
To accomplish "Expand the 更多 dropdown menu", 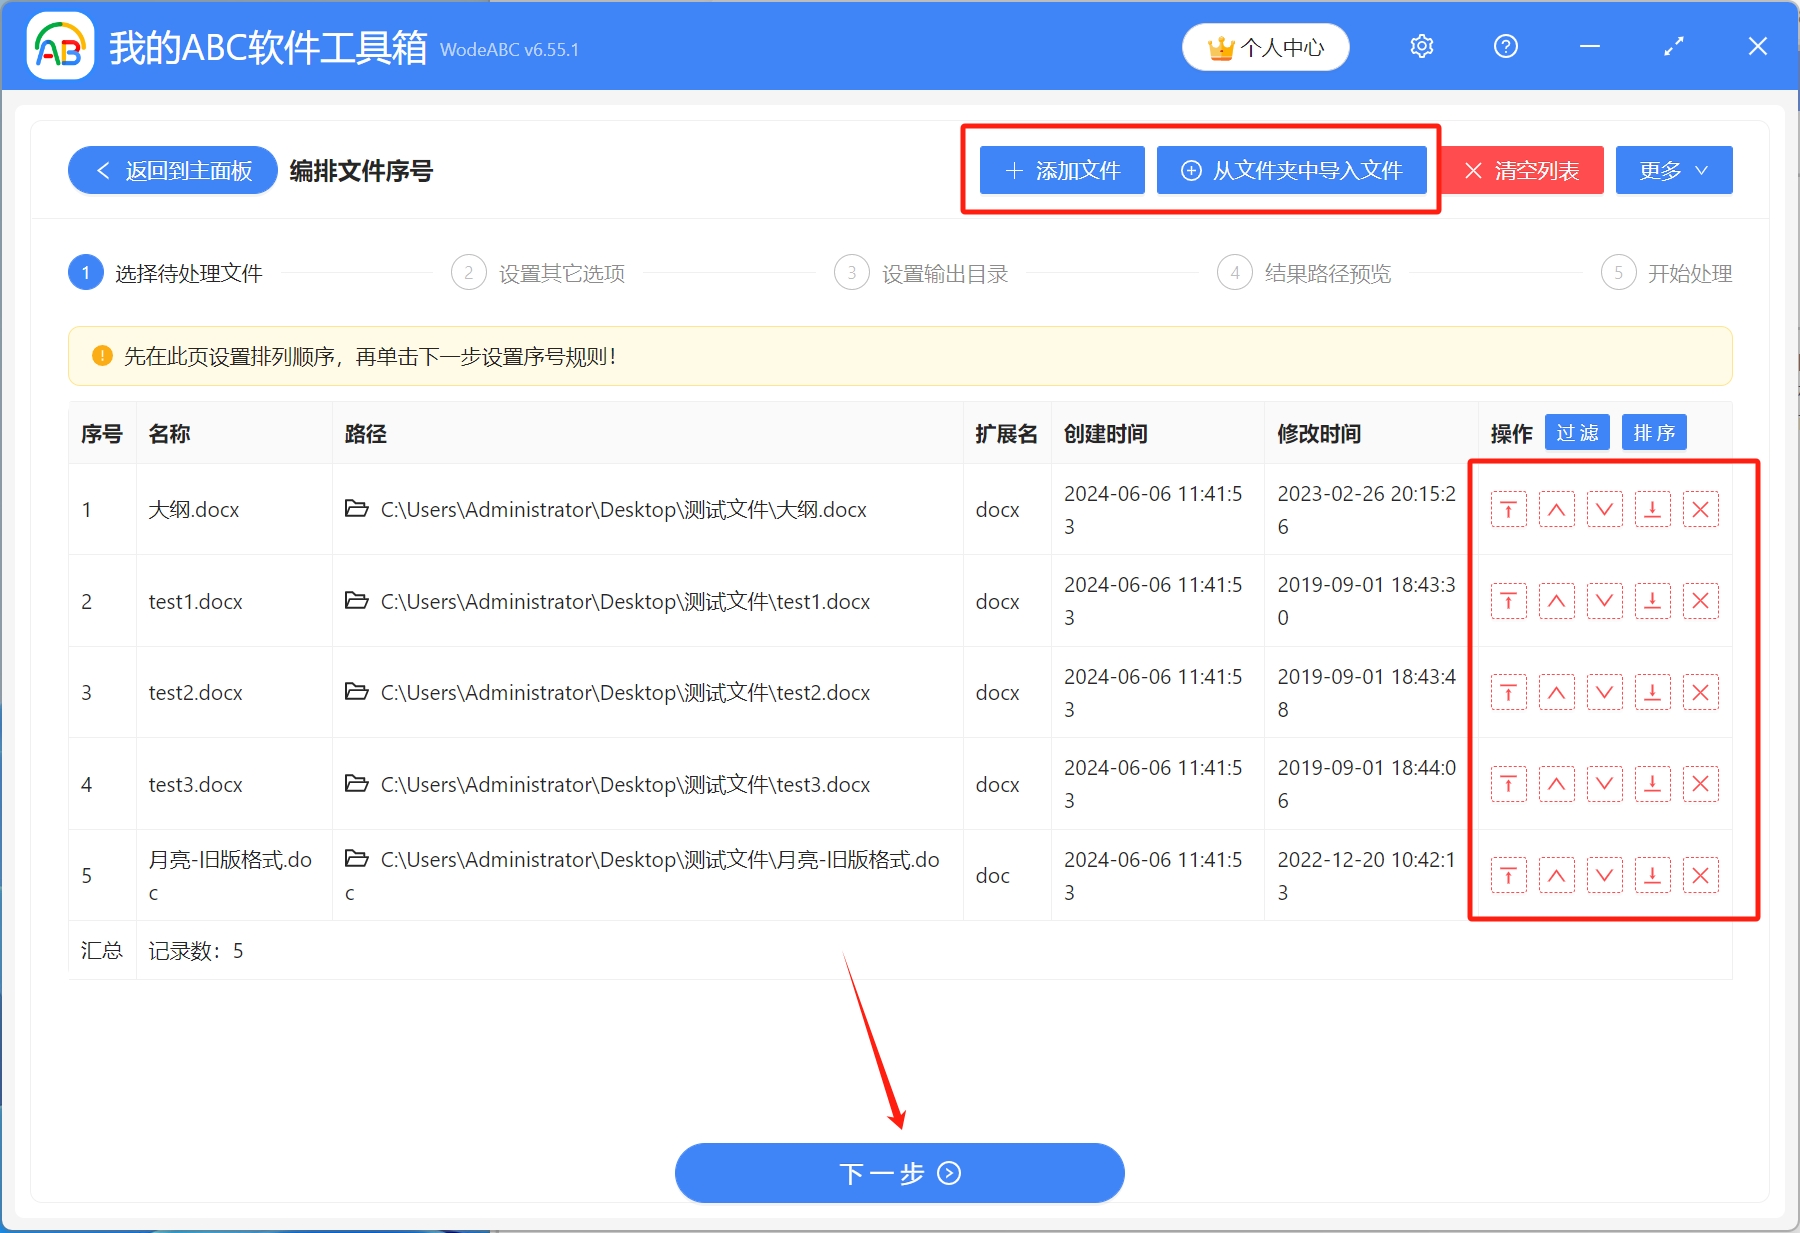I will pos(1673,170).
